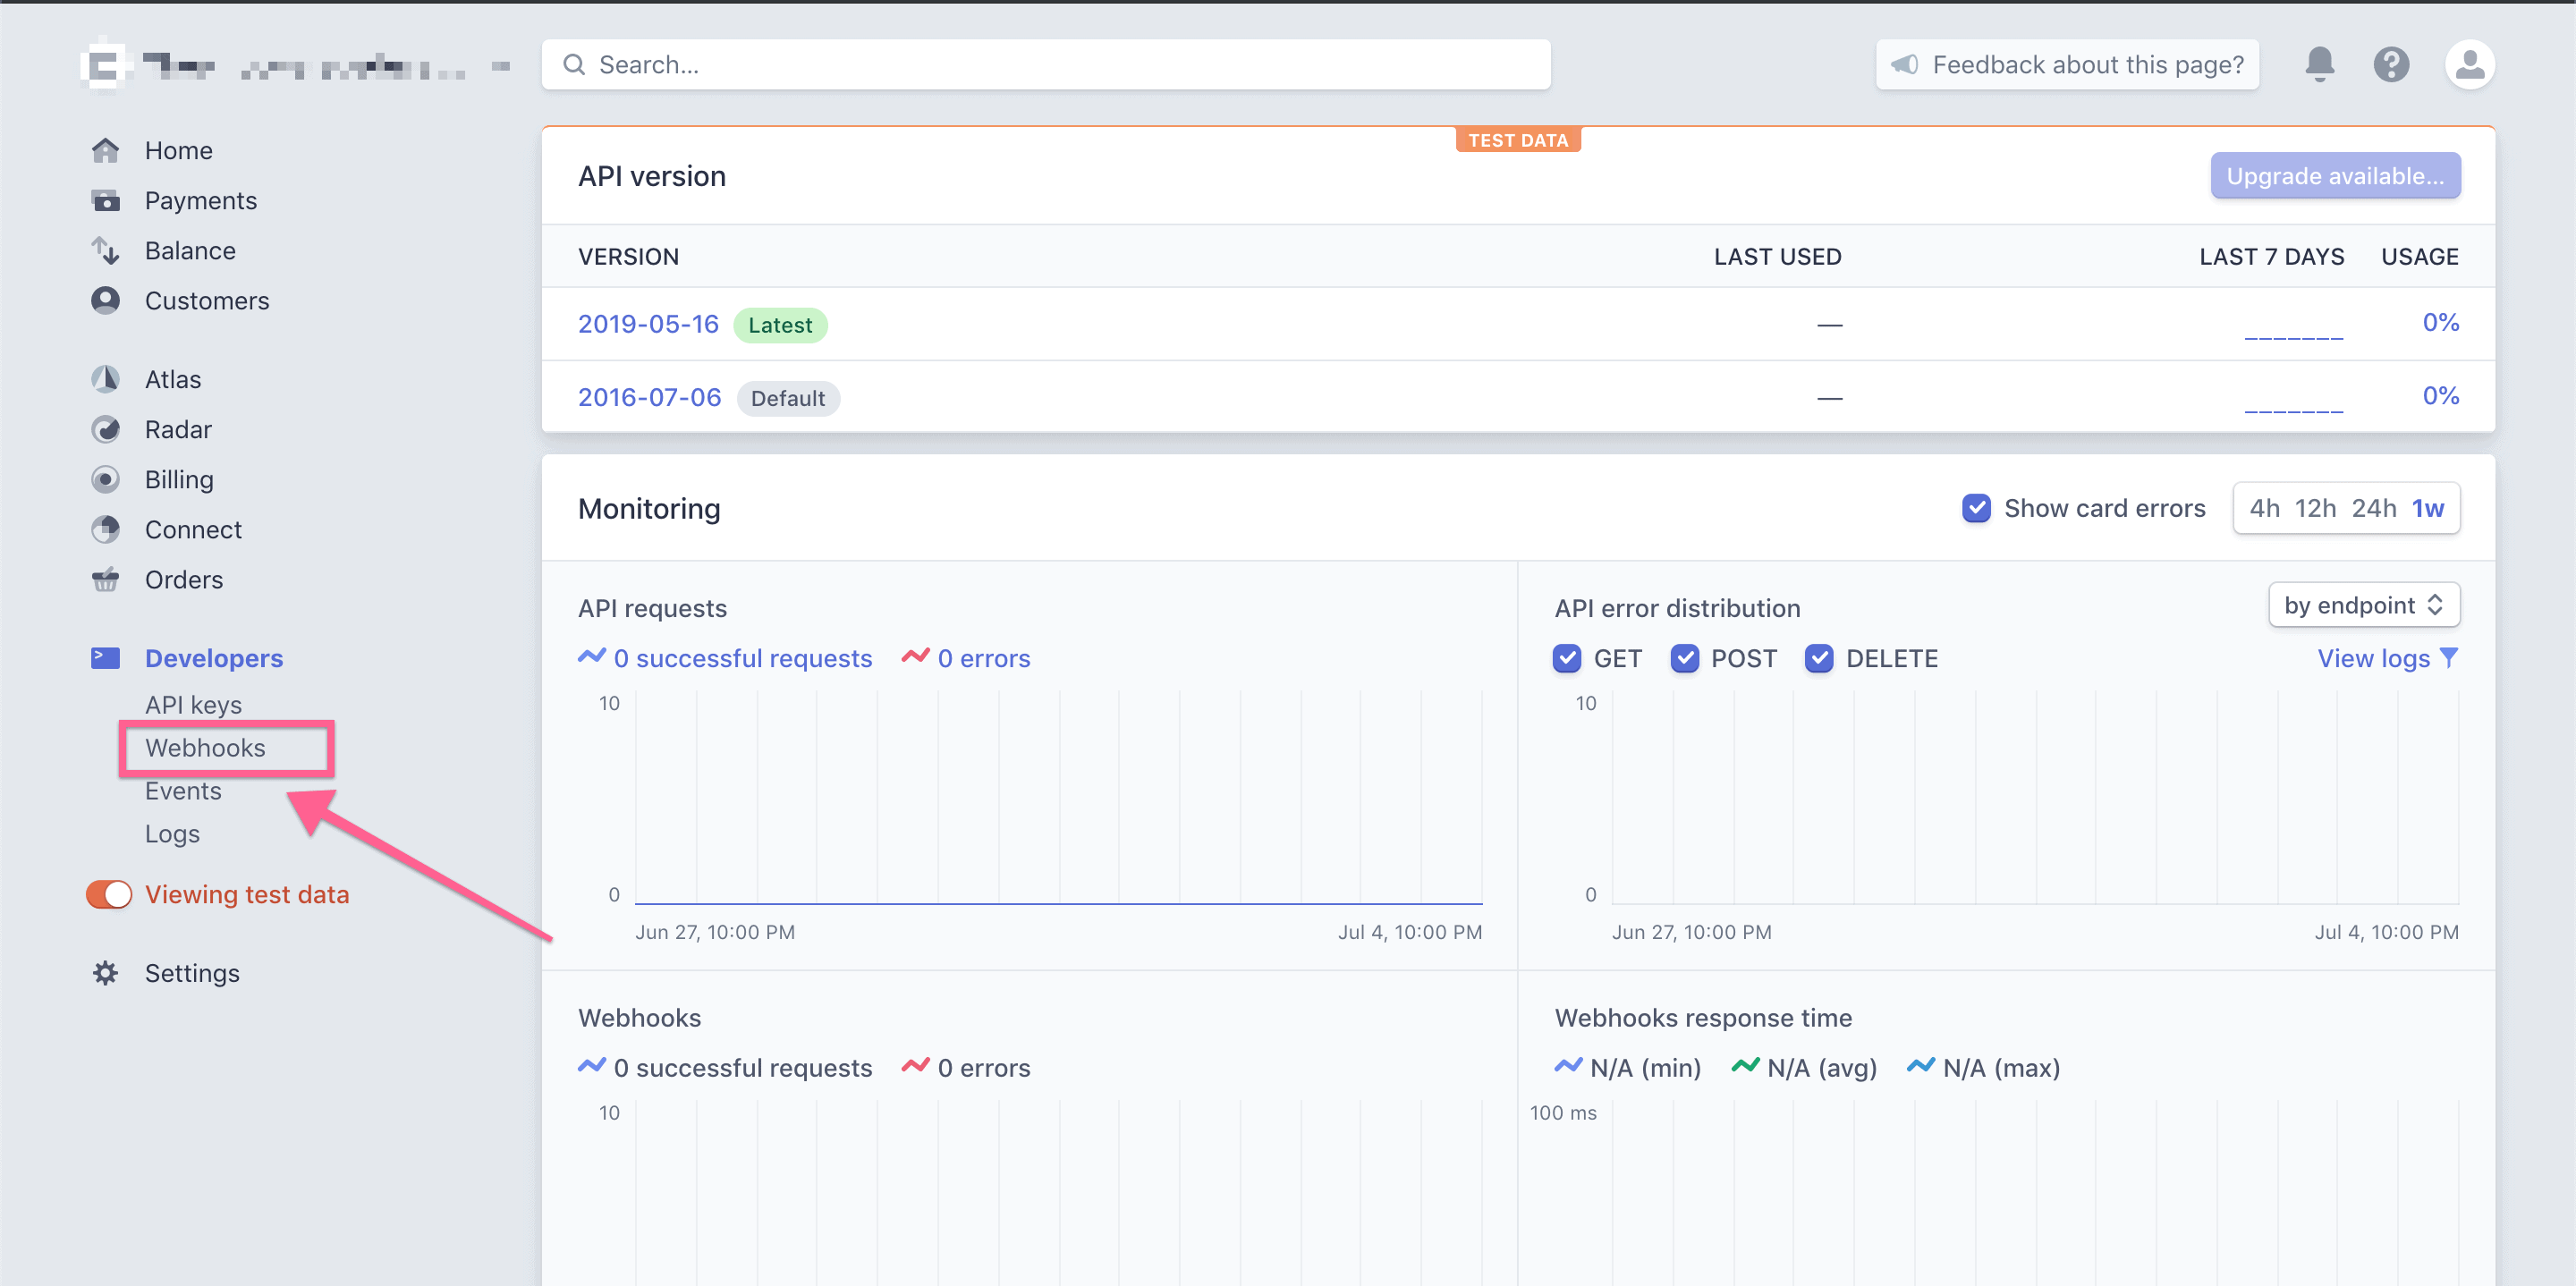The width and height of the screenshot is (2576, 1286).
Task: Click the Atlas icon in sidebar
Action: point(105,379)
